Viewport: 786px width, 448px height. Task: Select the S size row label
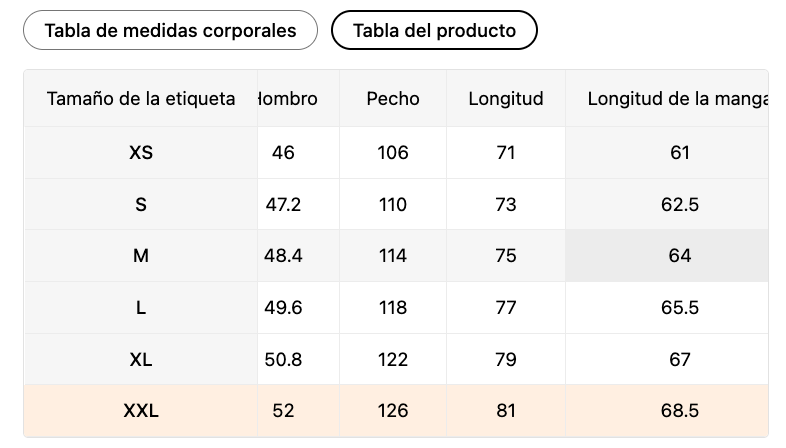(x=141, y=204)
